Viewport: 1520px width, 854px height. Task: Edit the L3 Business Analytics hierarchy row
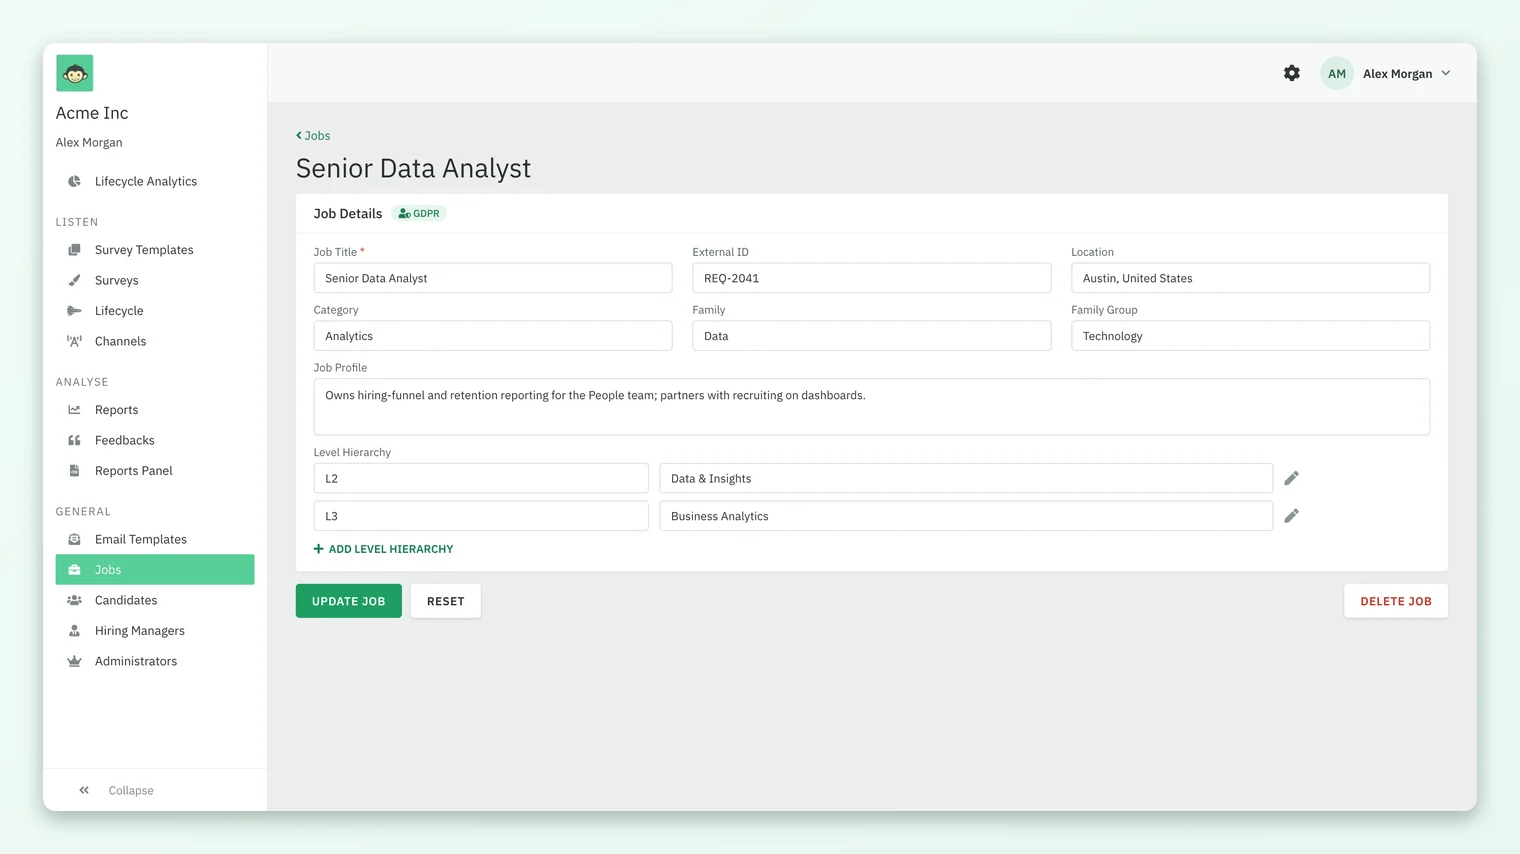click(1291, 516)
